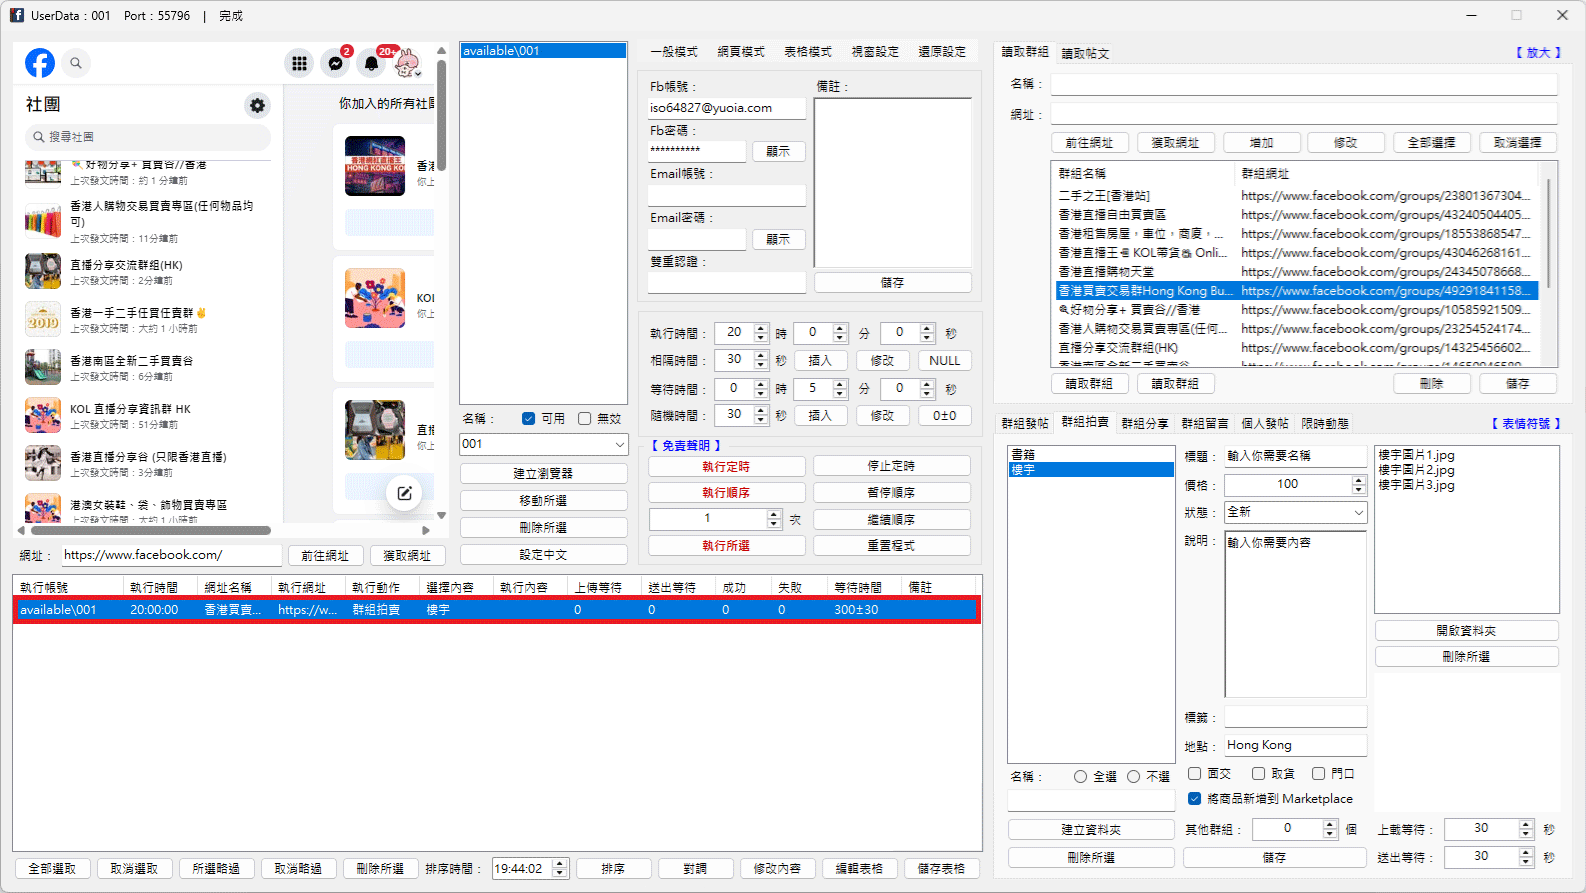This screenshot has width=1586, height=893.
Task: Click the 上載等待 stepper arrows
Action: click(1526, 829)
